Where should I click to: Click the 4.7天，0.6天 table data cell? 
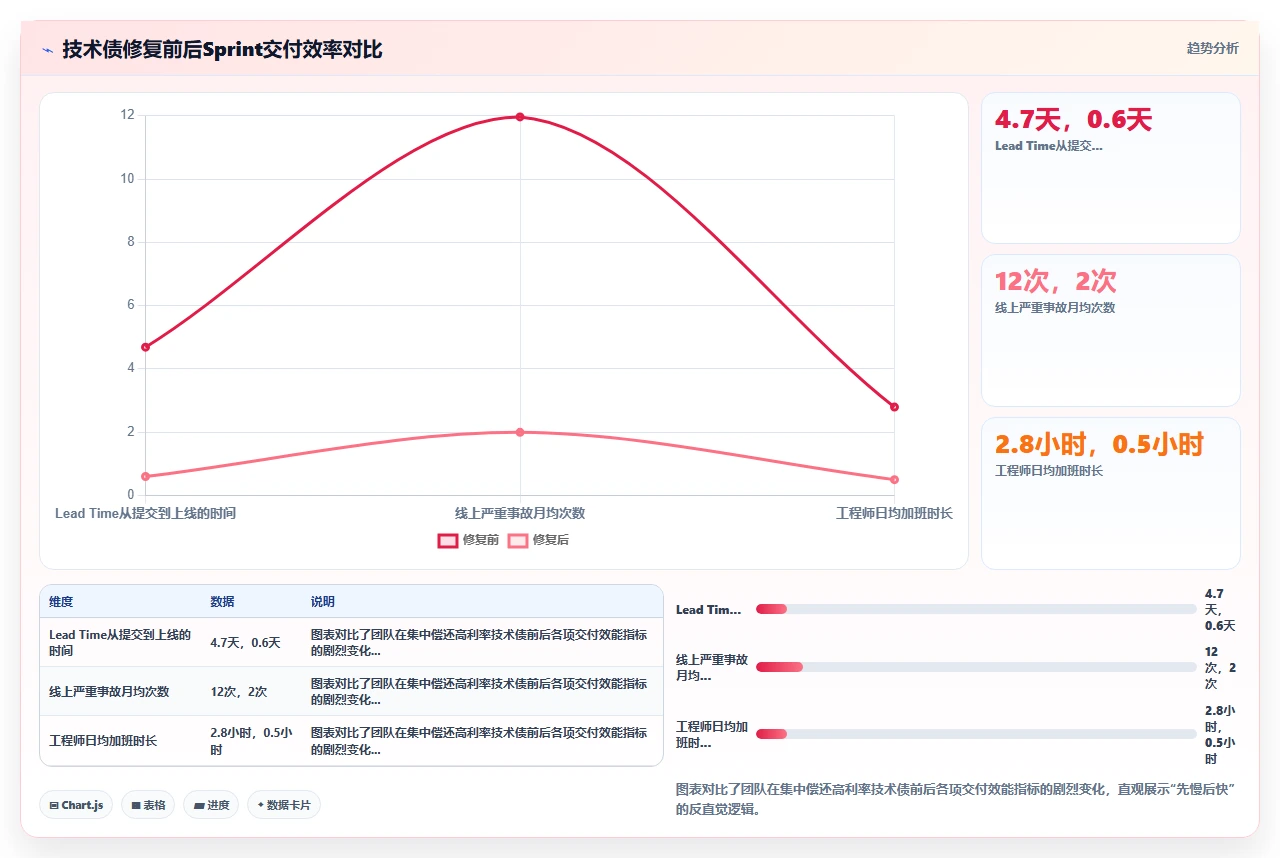[x=250, y=642]
